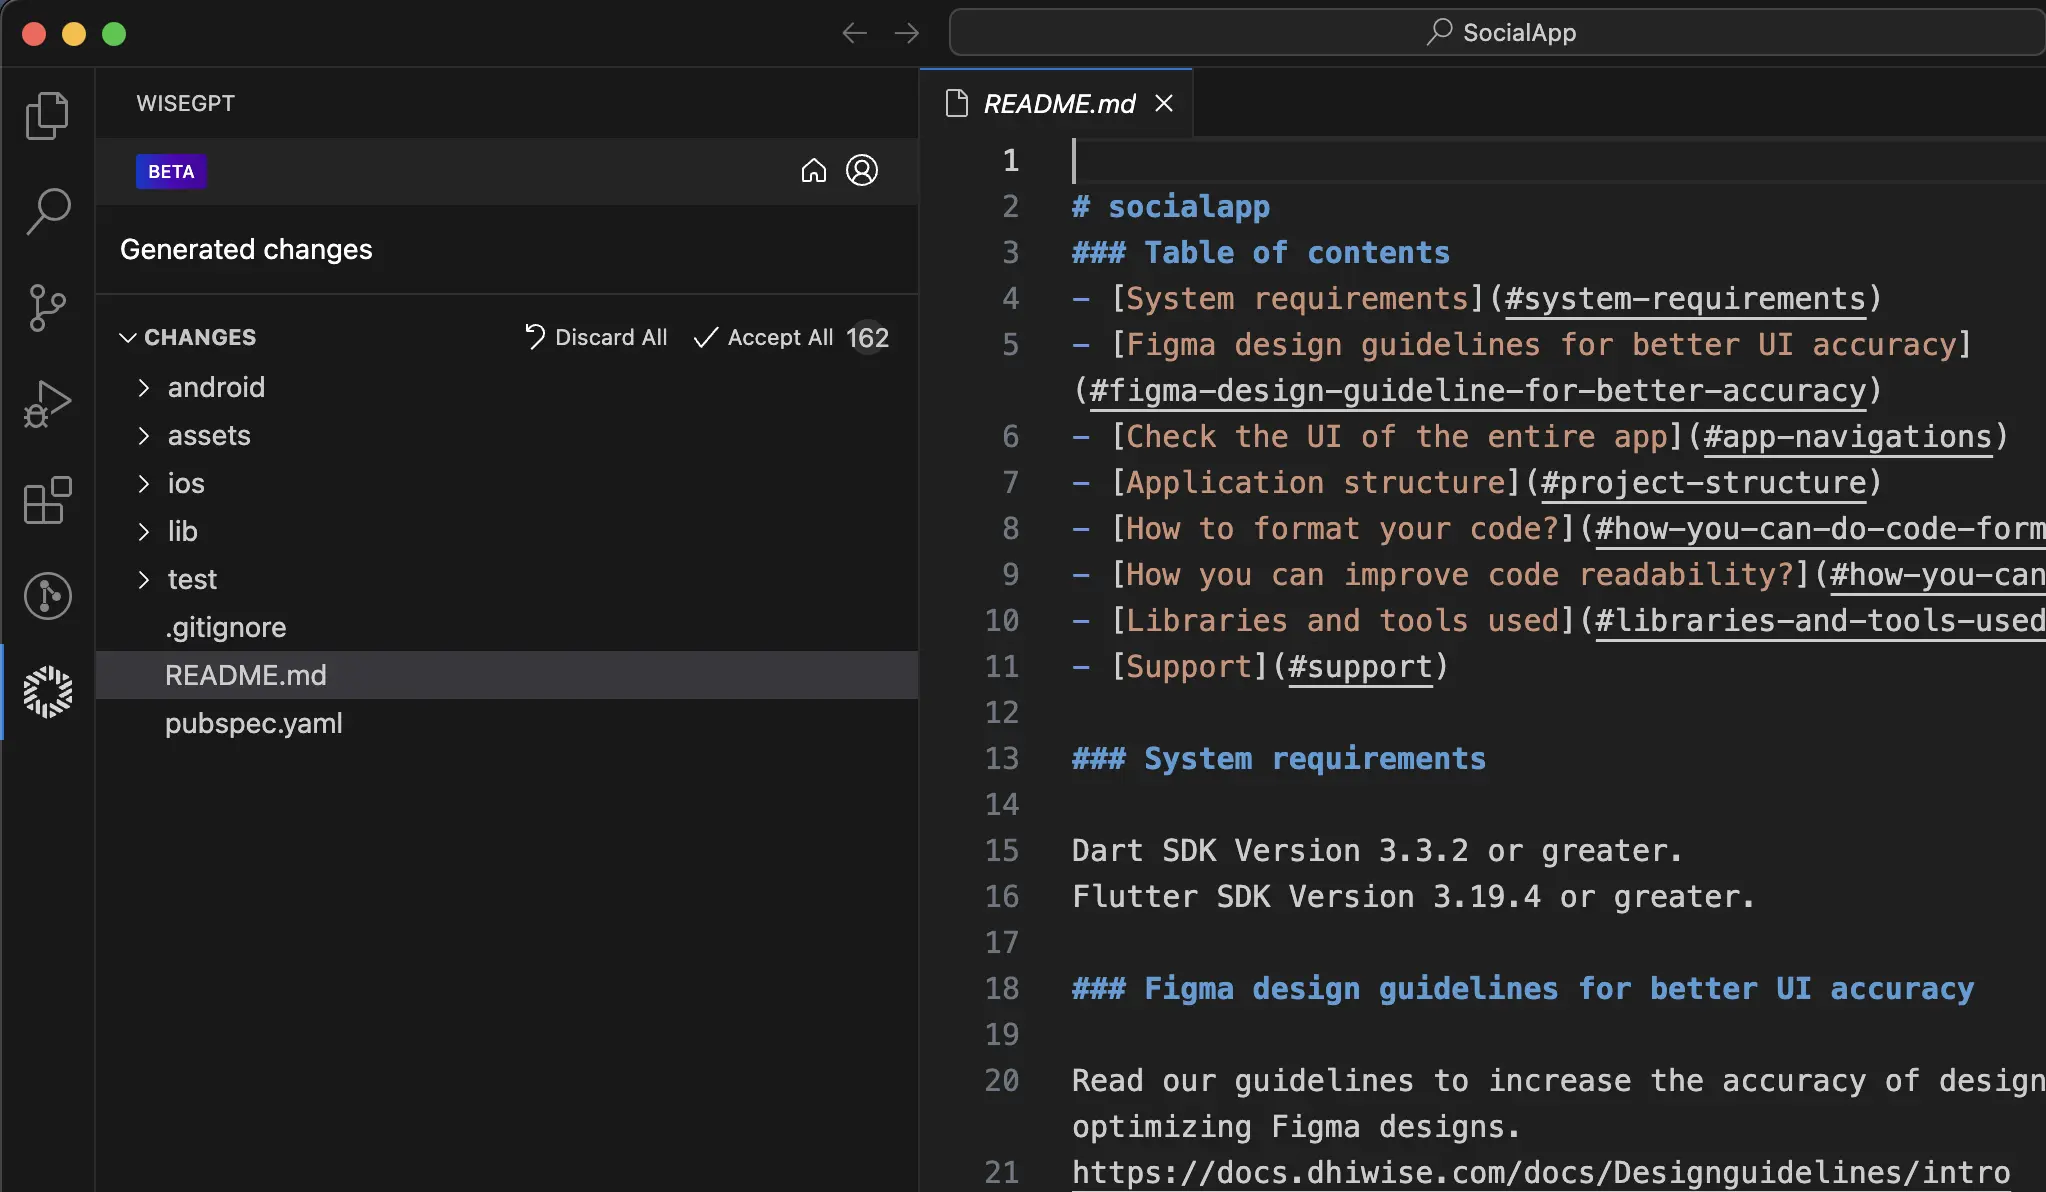This screenshot has width=2046, height=1192.
Task: Select the Explorer panel icon
Action: (47, 116)
